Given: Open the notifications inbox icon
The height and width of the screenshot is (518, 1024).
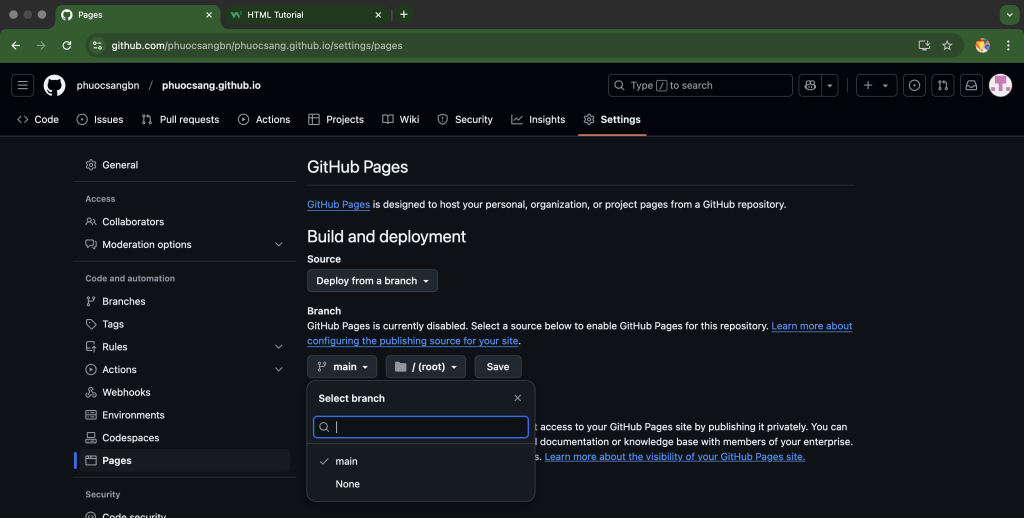Looking at the screenshot, I should 970,85.
